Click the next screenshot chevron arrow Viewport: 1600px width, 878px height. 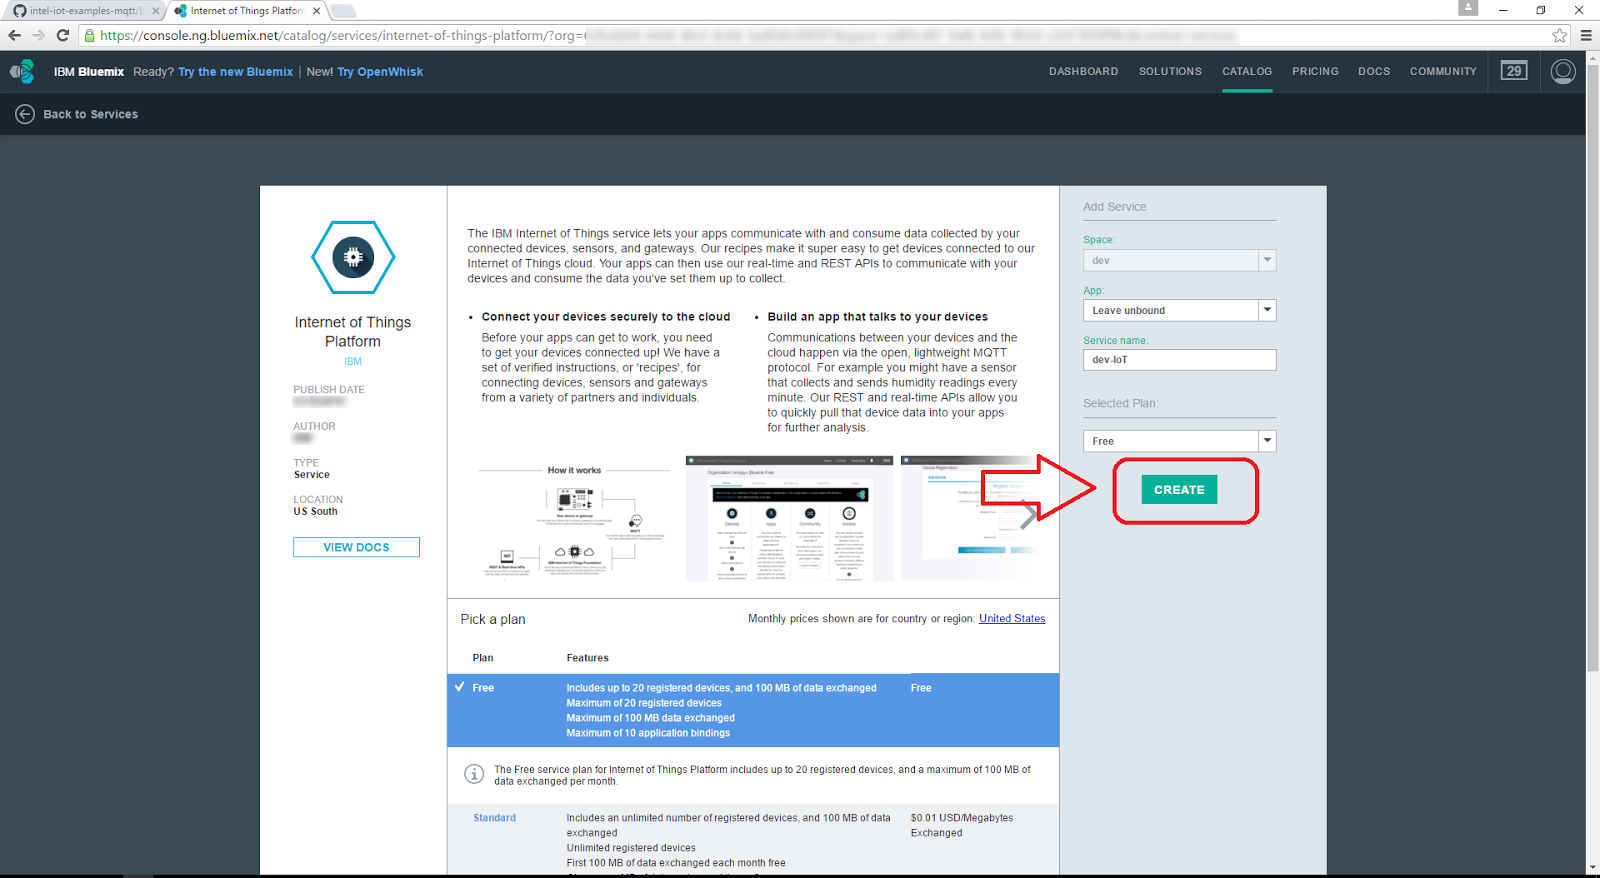coord(1027,516)
